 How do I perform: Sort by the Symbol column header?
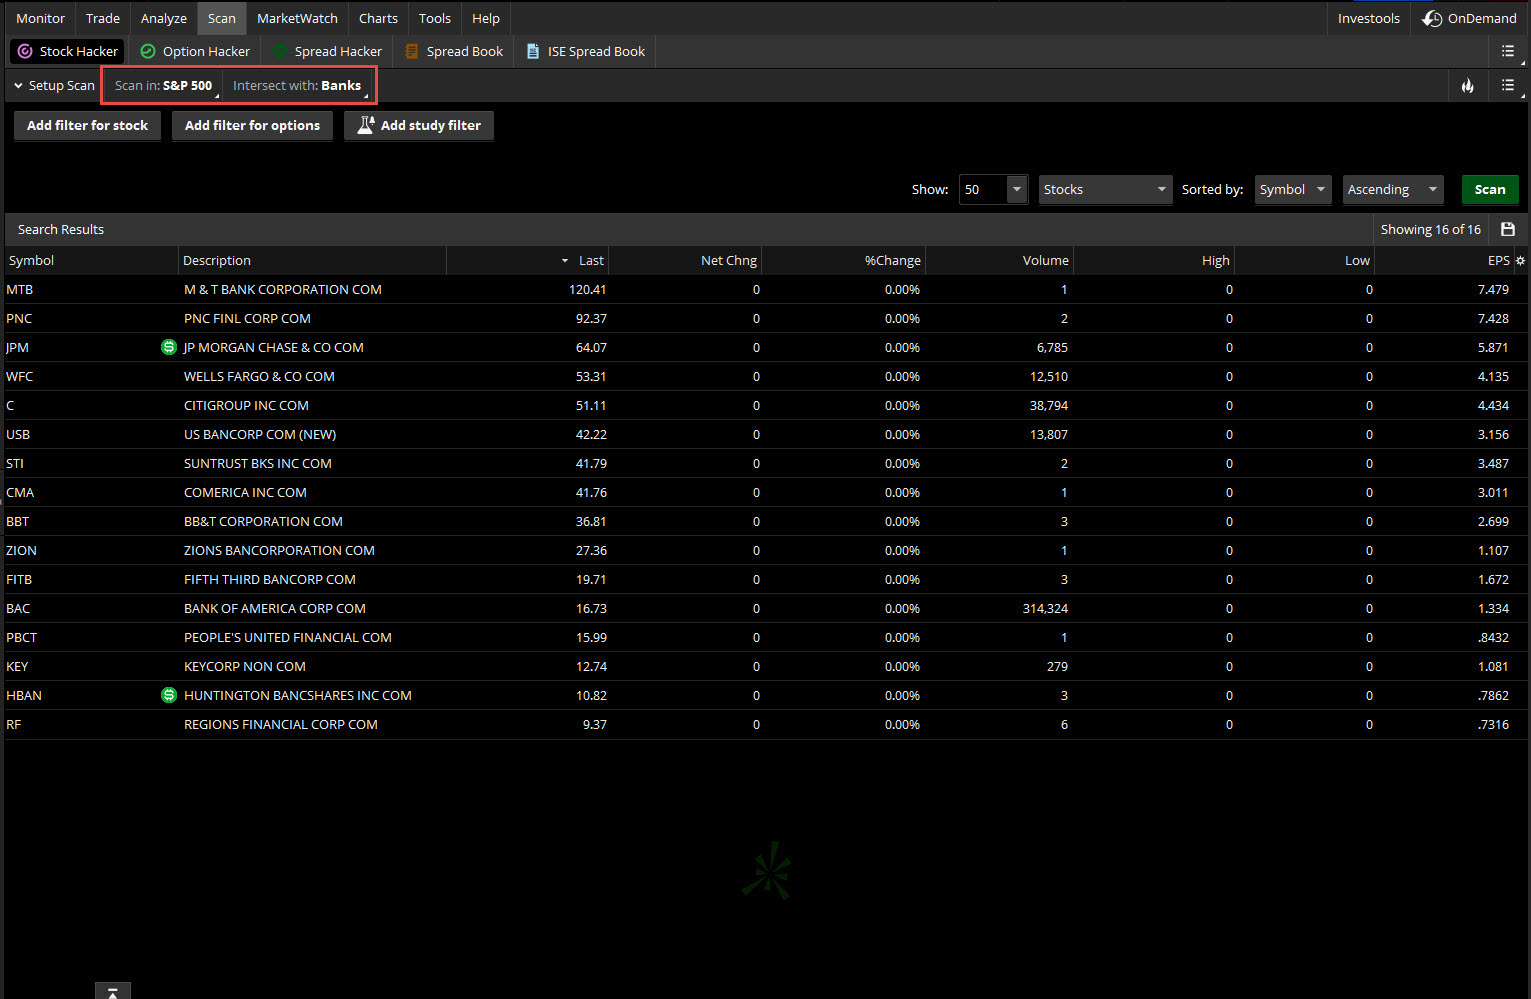91,260
